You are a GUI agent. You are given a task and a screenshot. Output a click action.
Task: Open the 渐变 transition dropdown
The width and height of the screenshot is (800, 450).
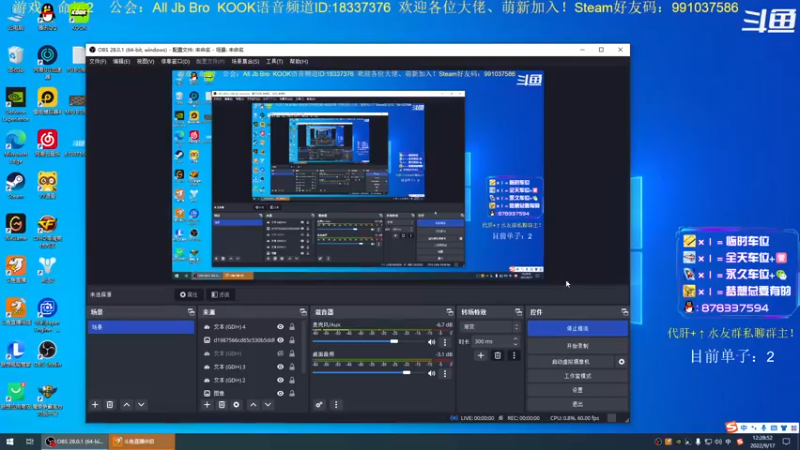[x=490, y=327]
